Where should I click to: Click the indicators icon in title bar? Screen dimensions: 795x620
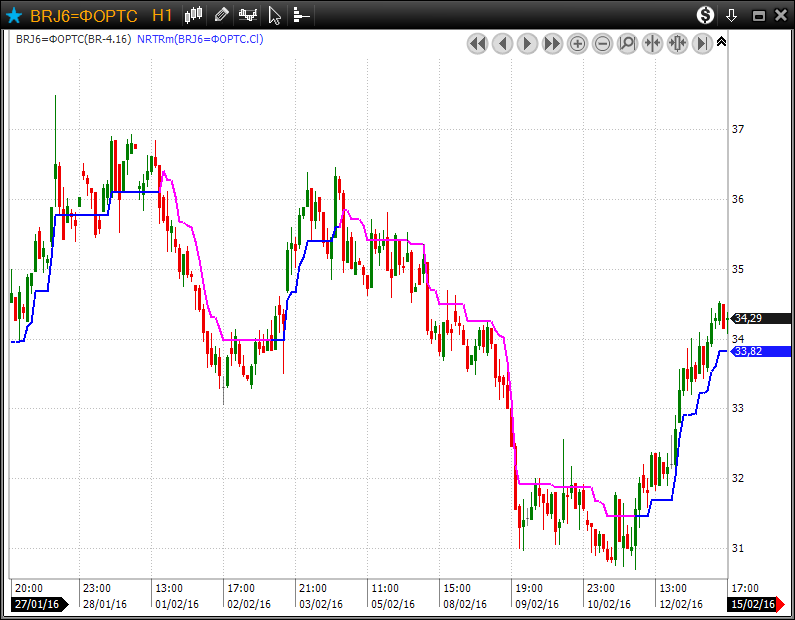click(247, 15)
